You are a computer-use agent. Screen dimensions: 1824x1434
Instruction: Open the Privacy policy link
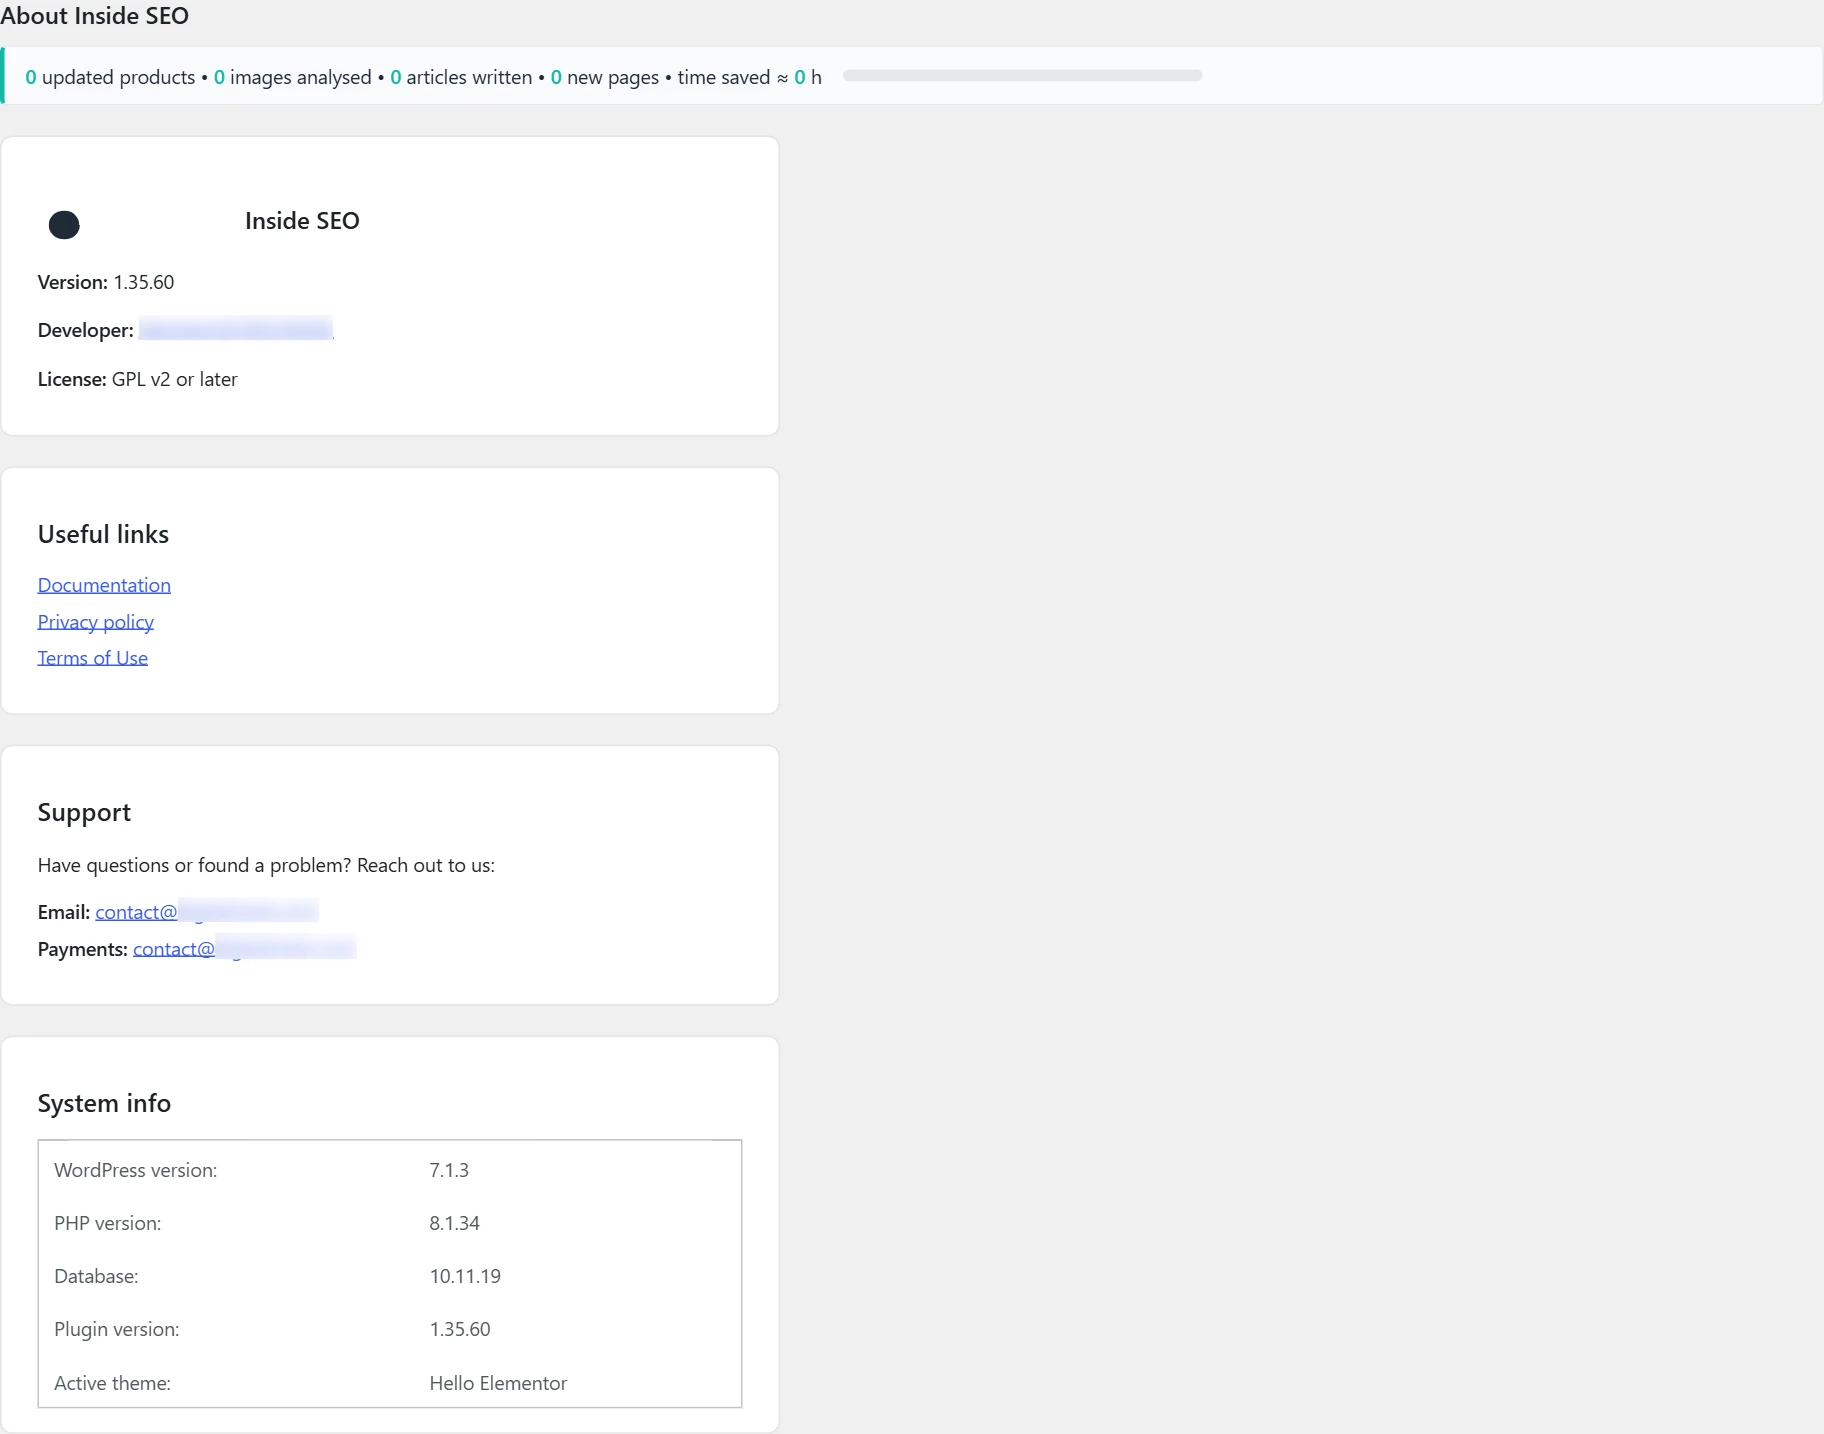tap(96, 622)
